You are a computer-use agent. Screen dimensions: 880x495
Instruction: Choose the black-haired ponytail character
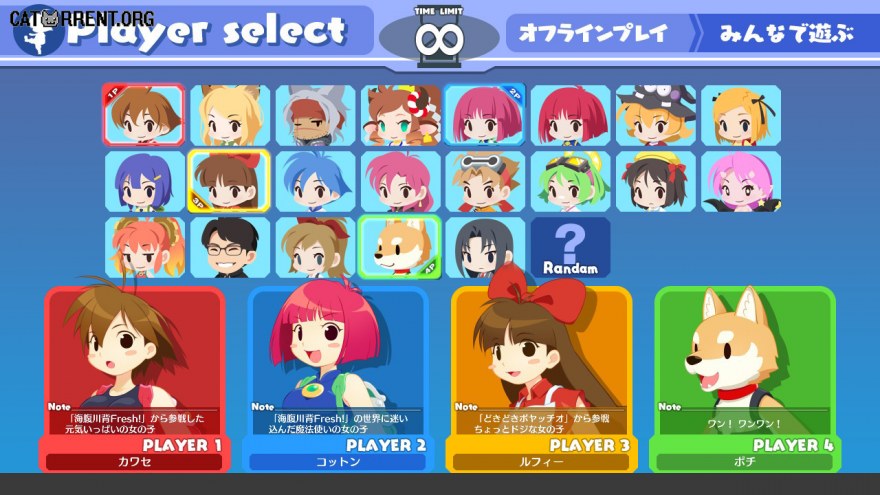[x=485, y=248]
